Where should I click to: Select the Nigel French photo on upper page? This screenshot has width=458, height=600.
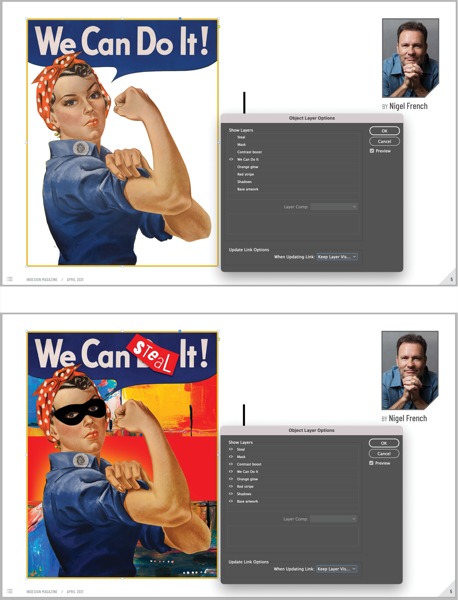coord(411,58)
